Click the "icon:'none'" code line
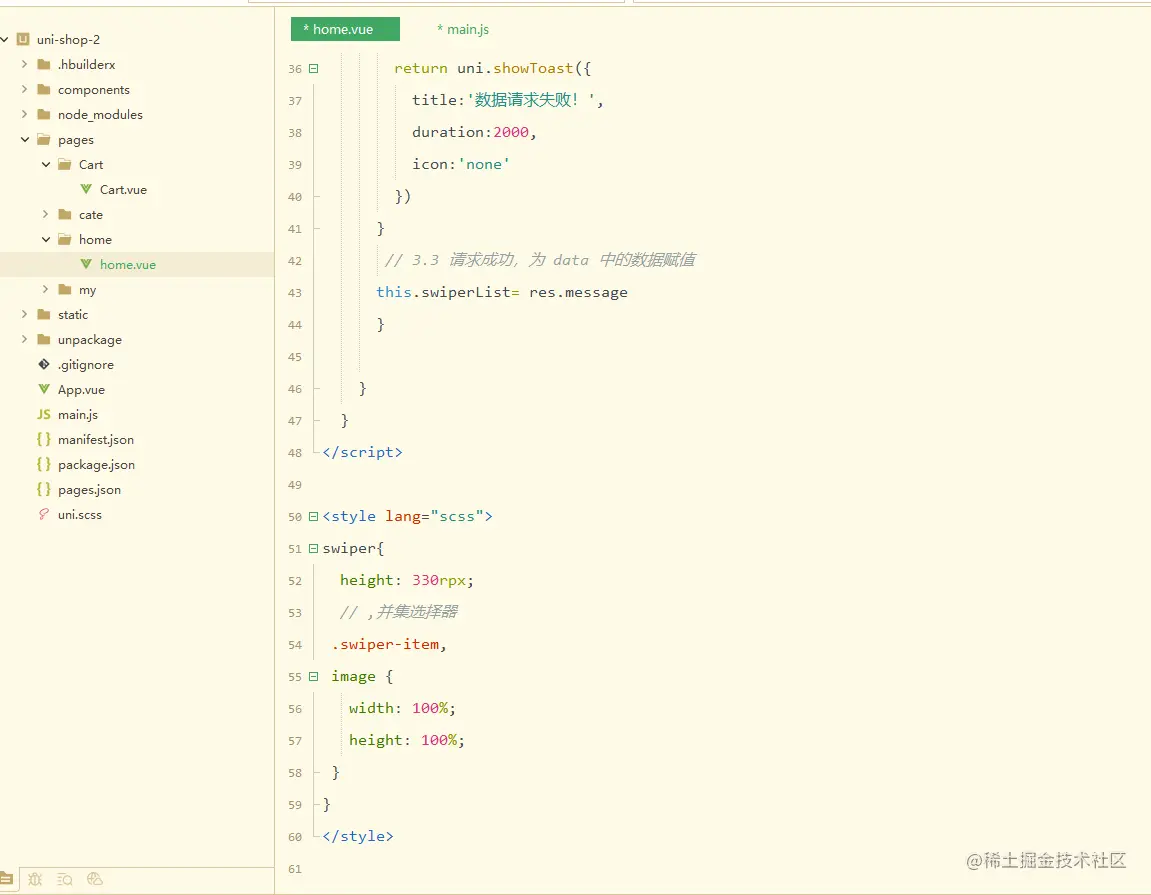 click(x=461, y=164)
